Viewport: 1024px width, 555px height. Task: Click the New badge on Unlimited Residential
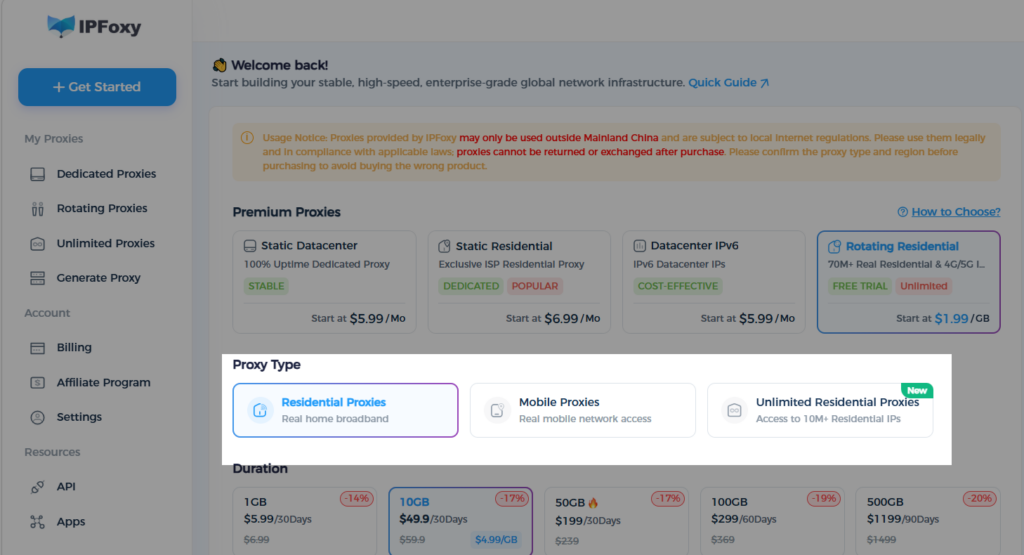tap(917, 390)
